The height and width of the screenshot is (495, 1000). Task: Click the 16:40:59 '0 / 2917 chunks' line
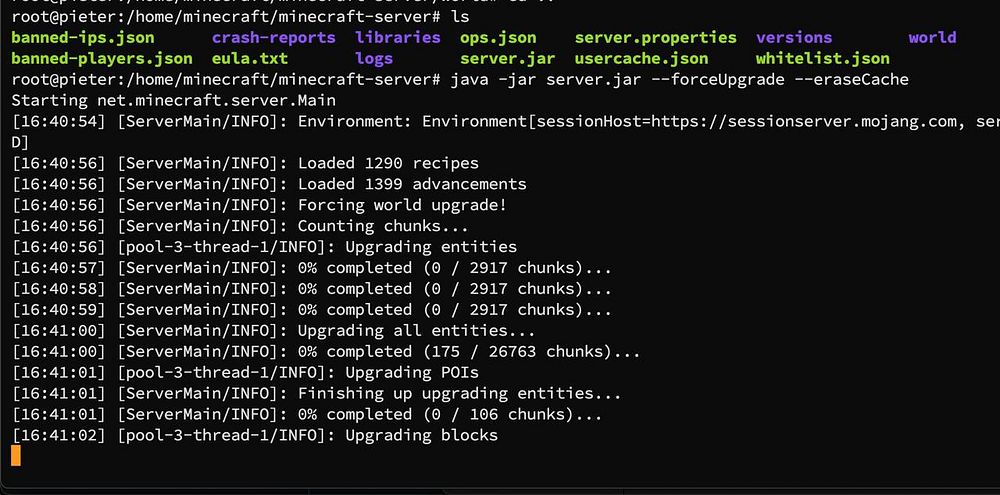pyautogui.click(x=312, y=310)
